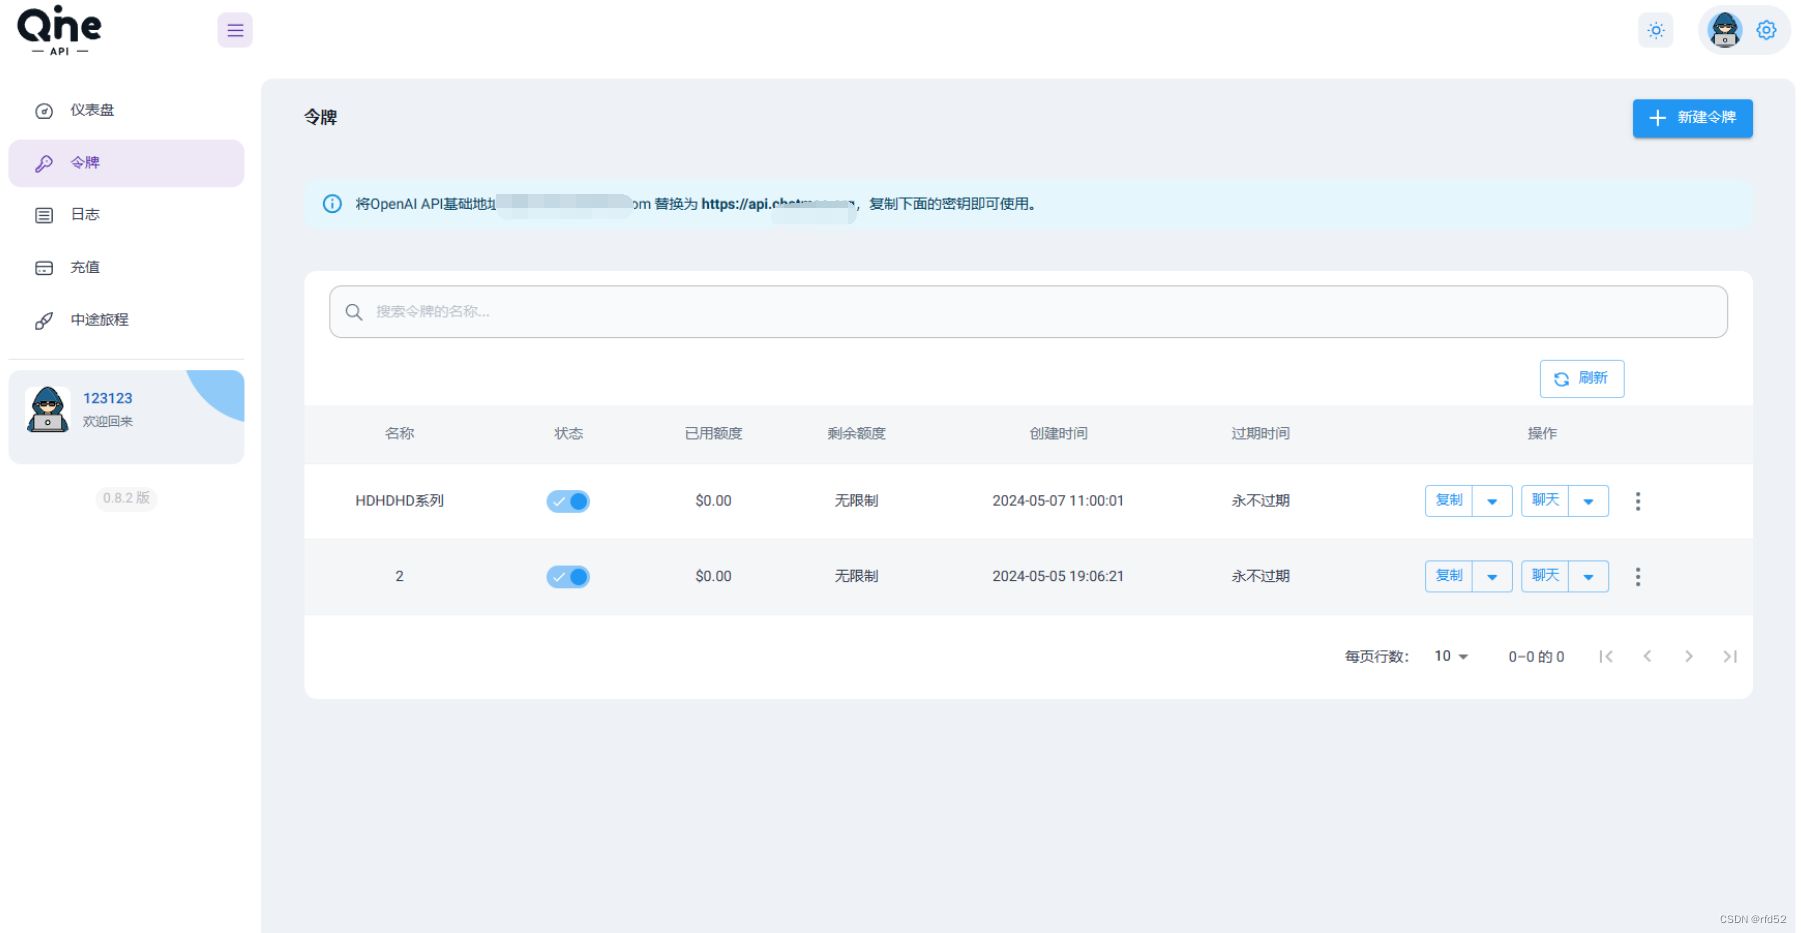The image size is (1801, 933).
Task: Click 新建令牌 button
Action: (1692, 118)
